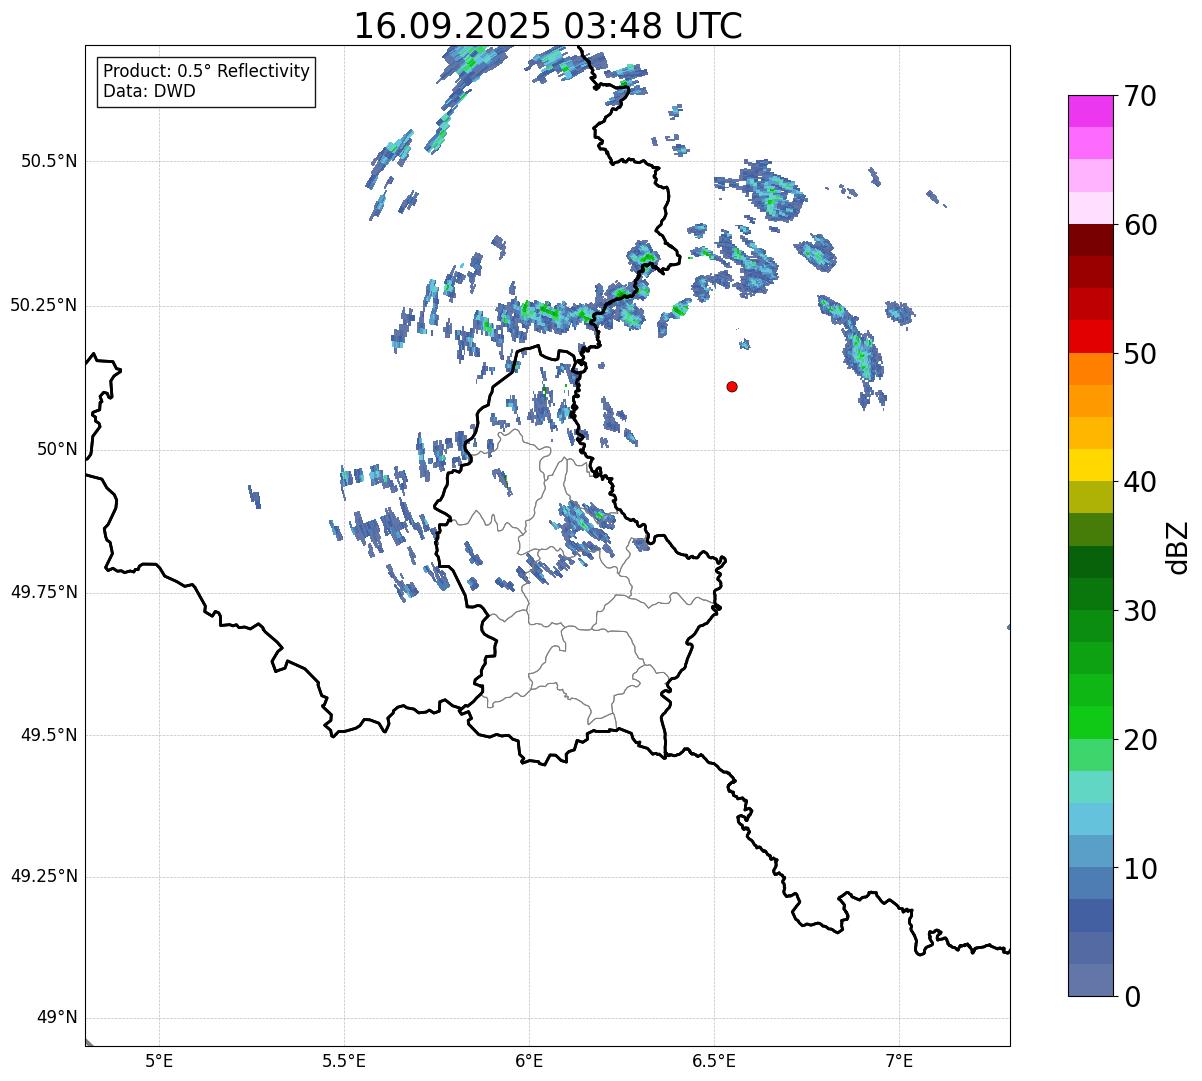The width and height of the screenshot is (1202, 1081).
Task: Click the 49.75°N latitude label
Action: click(44, 592)
